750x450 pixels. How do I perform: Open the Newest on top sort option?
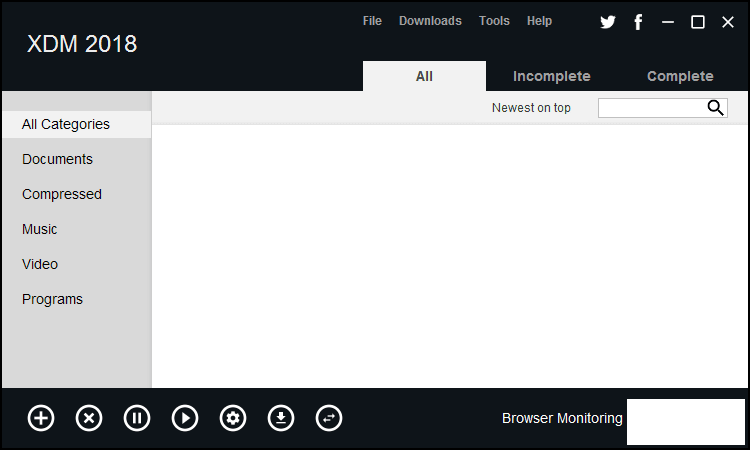tap(531, 108)
